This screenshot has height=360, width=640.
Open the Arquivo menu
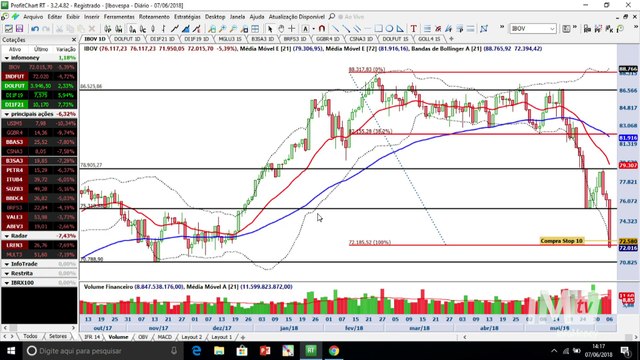tap(33, 17)
